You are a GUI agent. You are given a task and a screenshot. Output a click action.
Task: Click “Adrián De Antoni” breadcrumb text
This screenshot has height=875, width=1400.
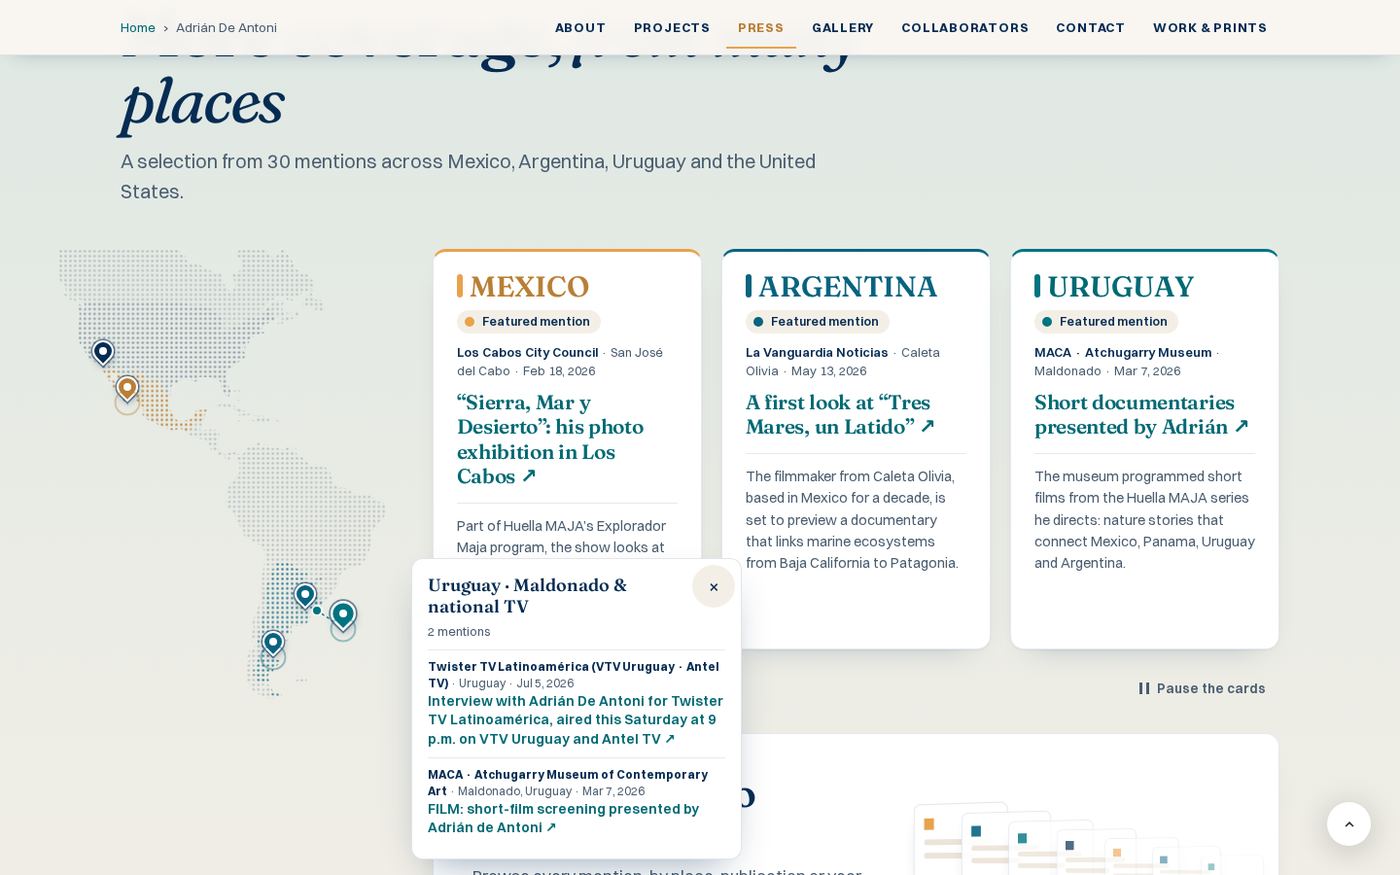226,28
